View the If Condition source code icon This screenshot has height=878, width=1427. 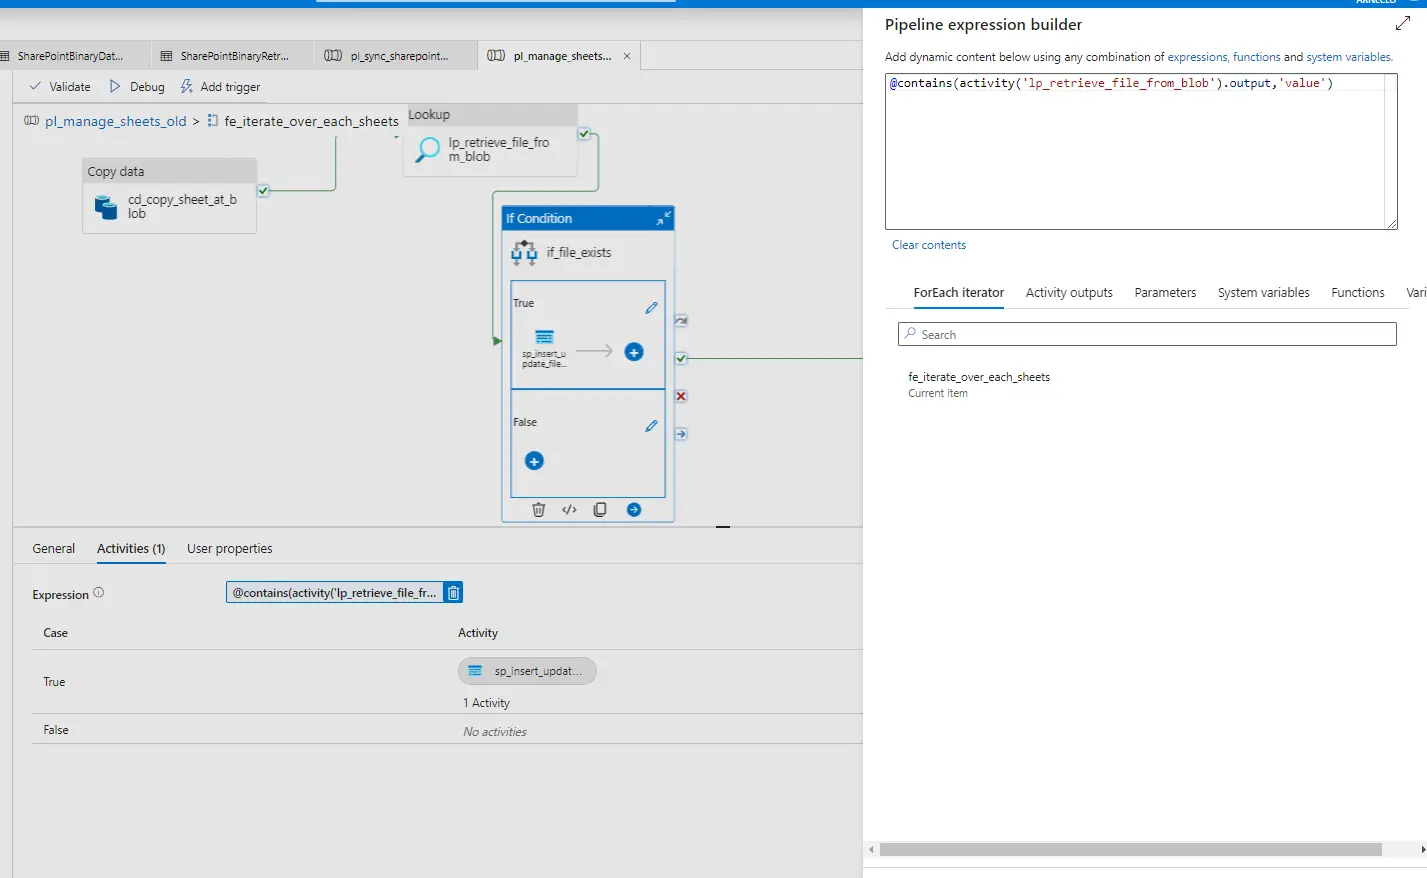pyautogui.click(x=569, y=510)
